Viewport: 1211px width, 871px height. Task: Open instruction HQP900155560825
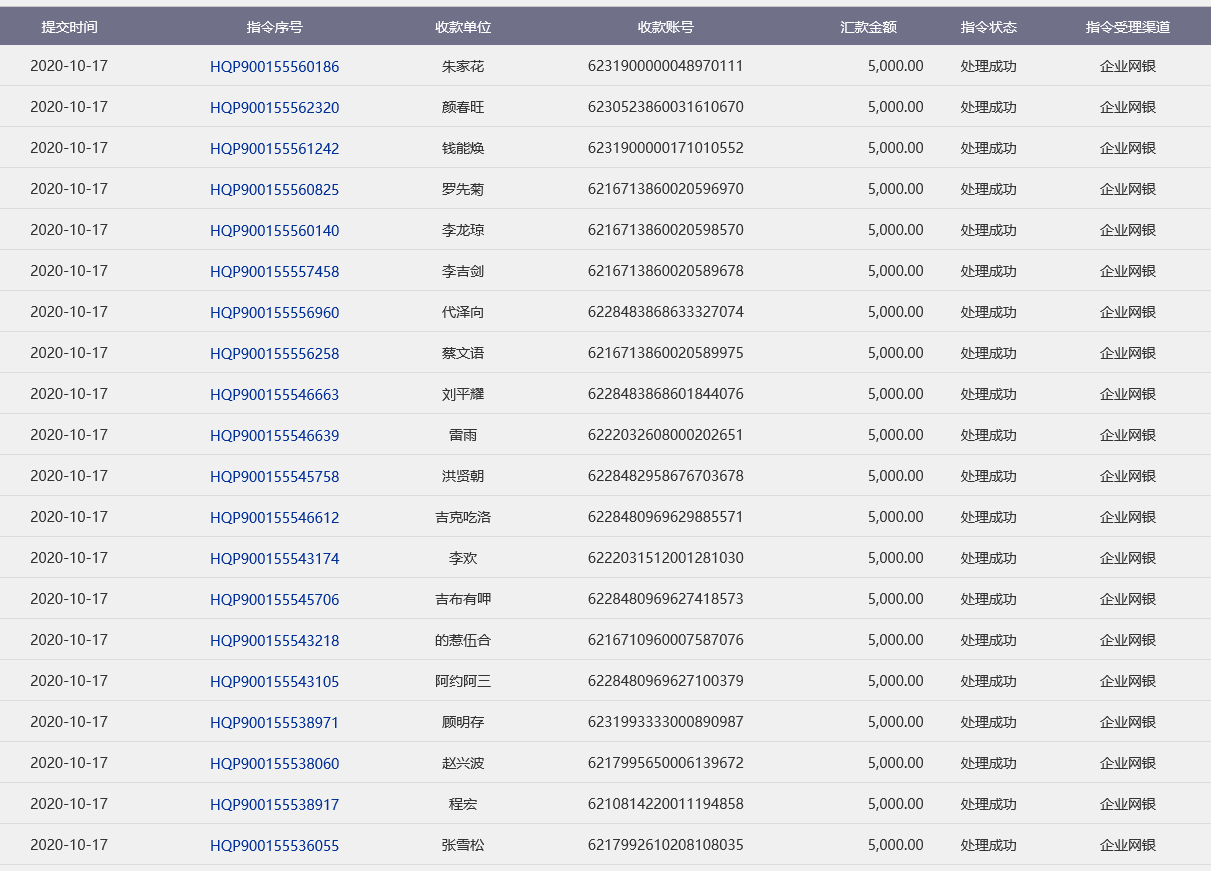[x=274, y=190]
